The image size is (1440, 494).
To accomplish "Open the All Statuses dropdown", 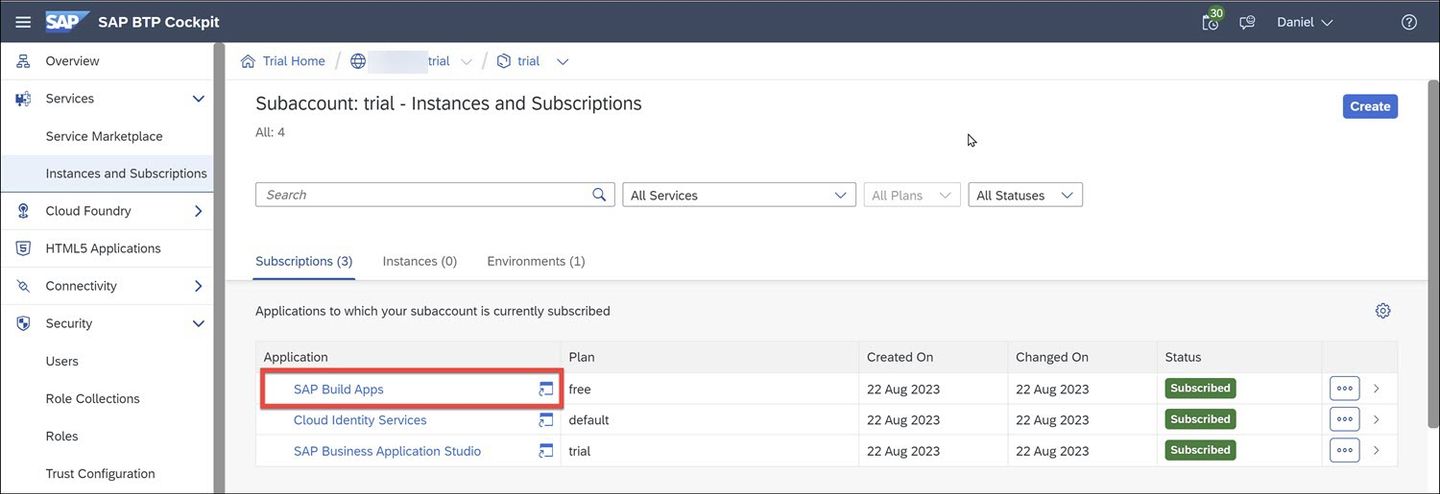I will 1025,195.
